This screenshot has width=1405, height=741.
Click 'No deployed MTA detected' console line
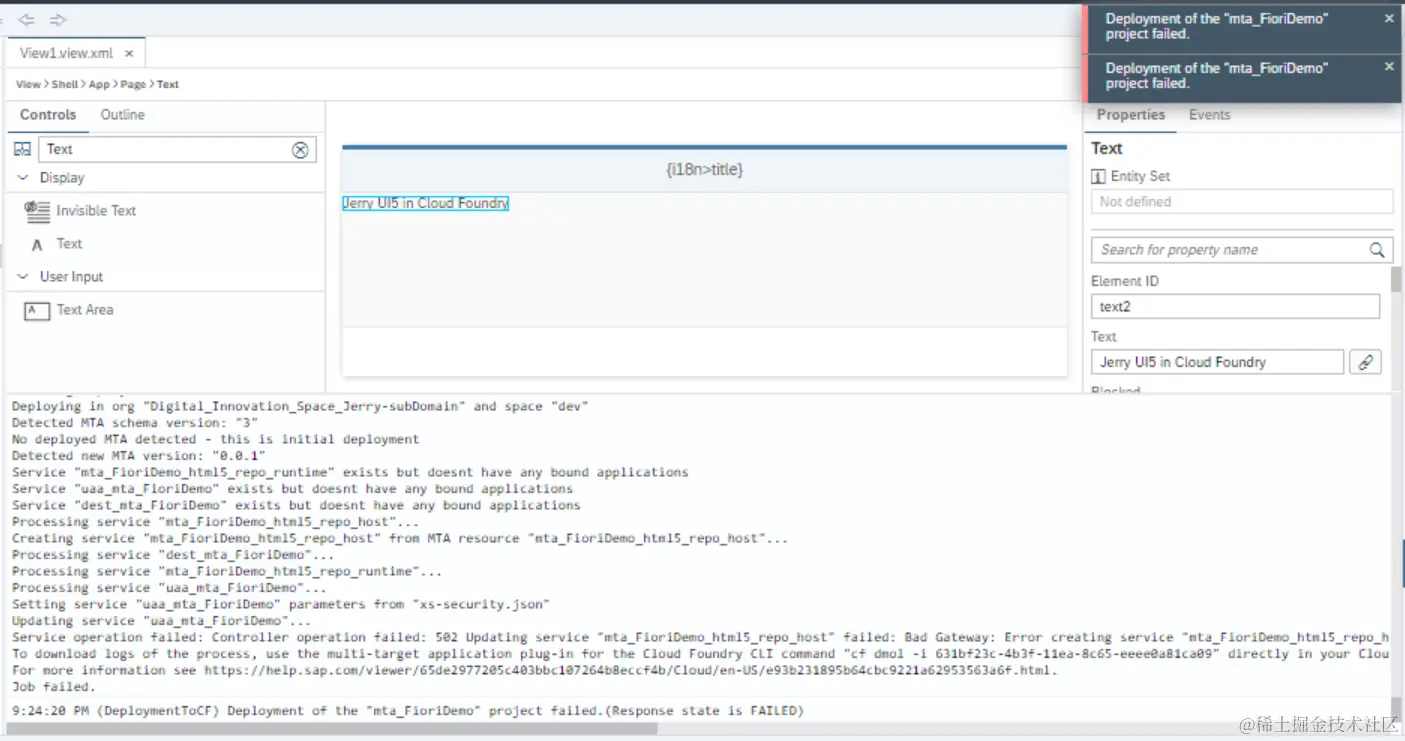(x=216, y=439)
